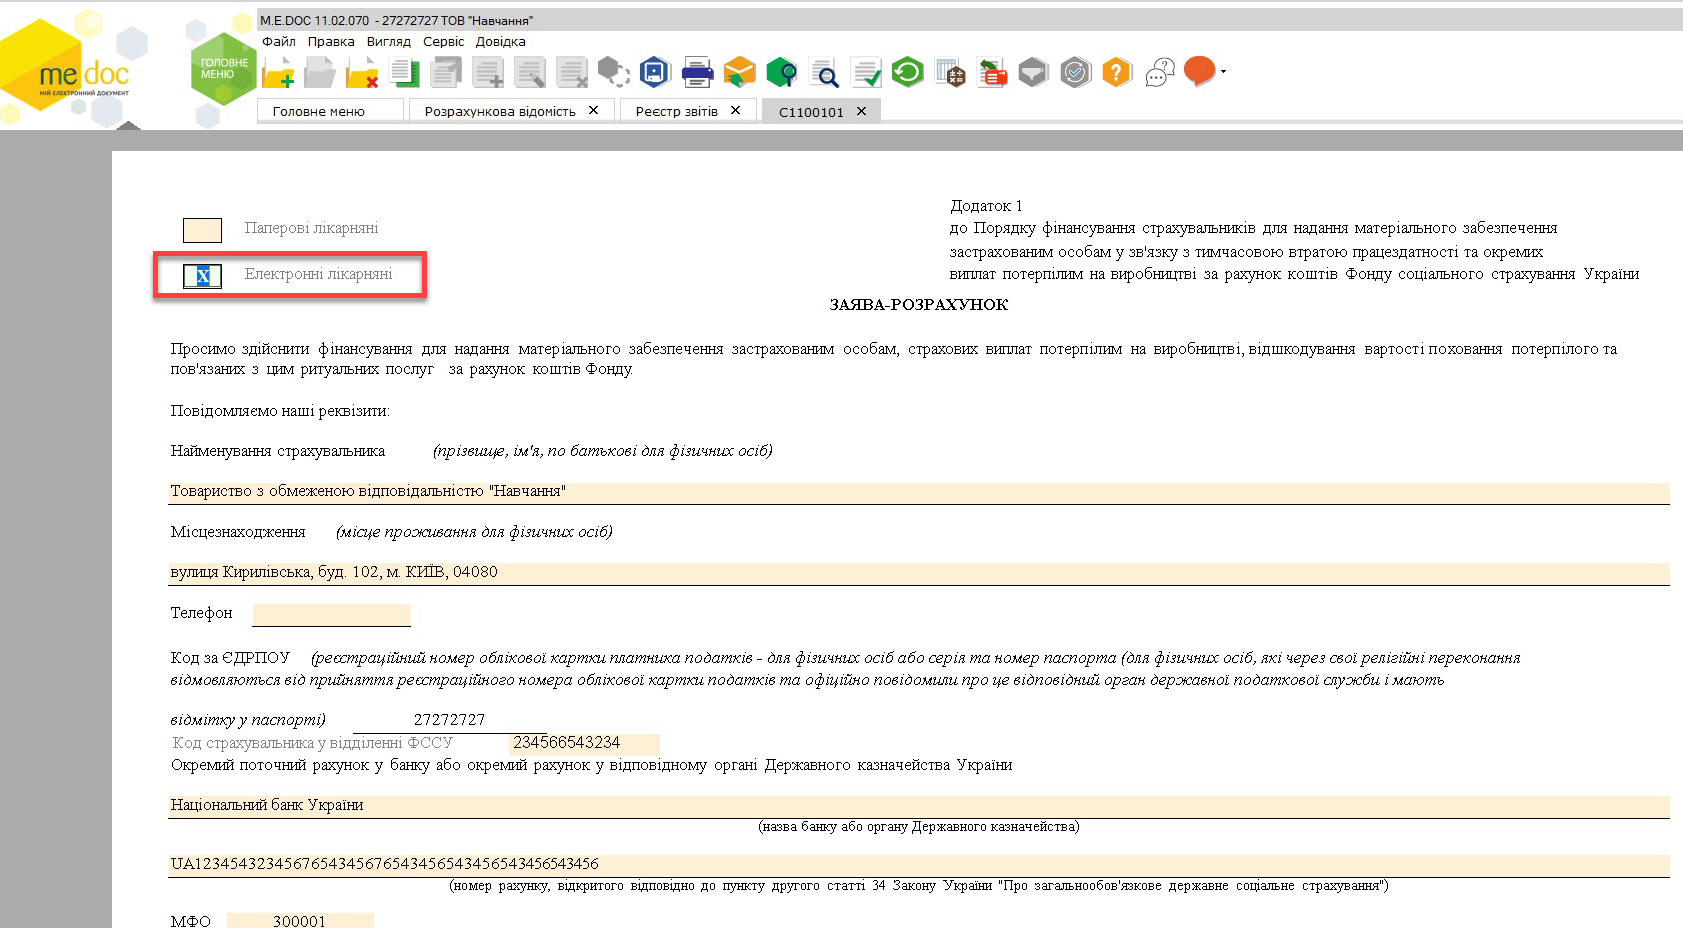Click the document check validation icon
The image size is (1683, 928).
point(866,73)
